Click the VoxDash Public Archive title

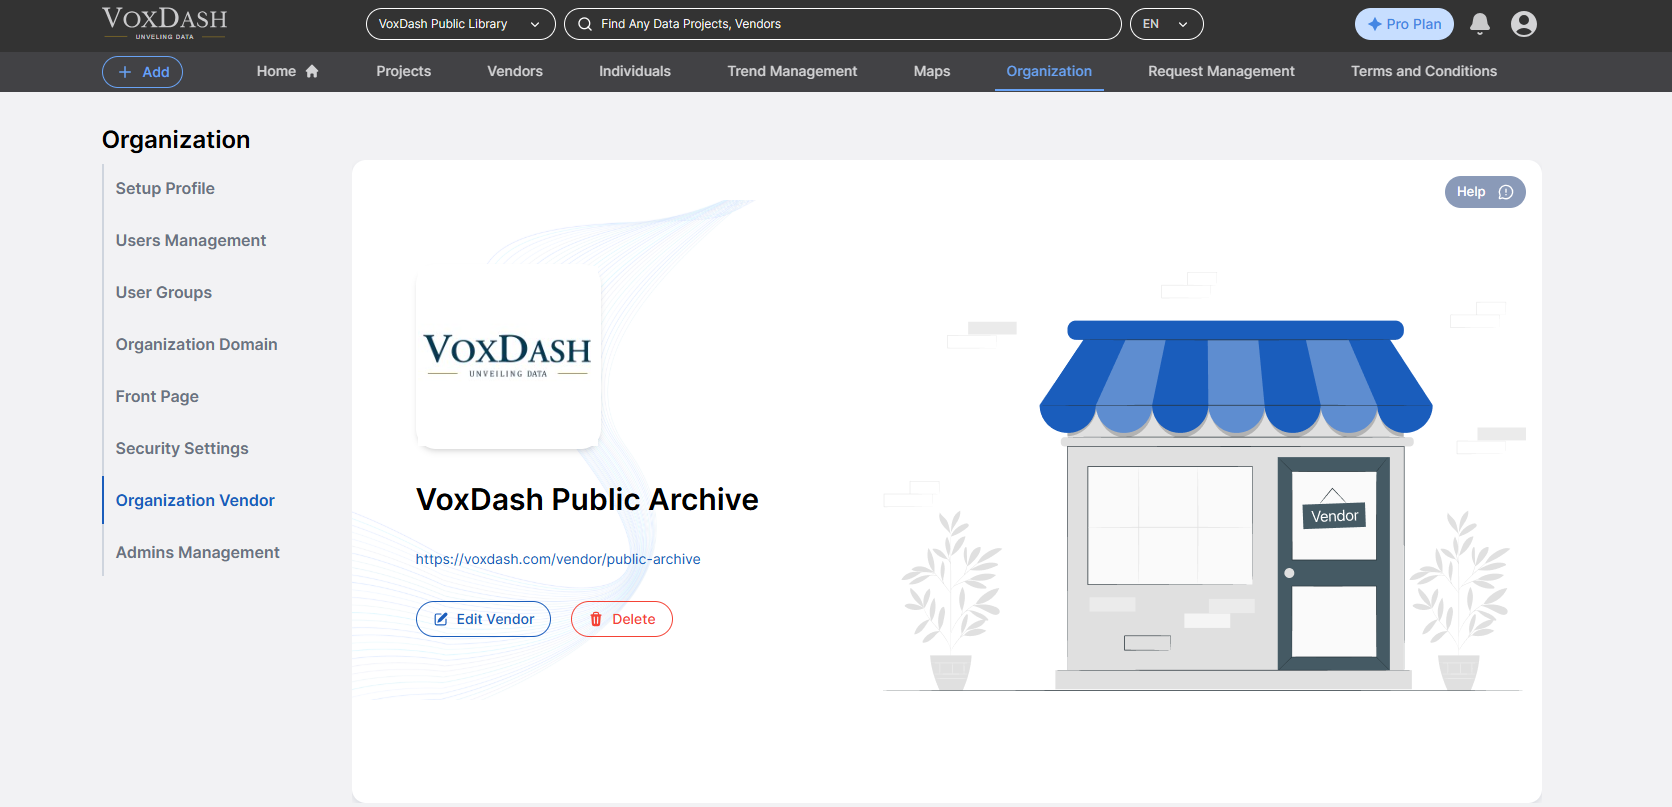(x=587, y=499)
